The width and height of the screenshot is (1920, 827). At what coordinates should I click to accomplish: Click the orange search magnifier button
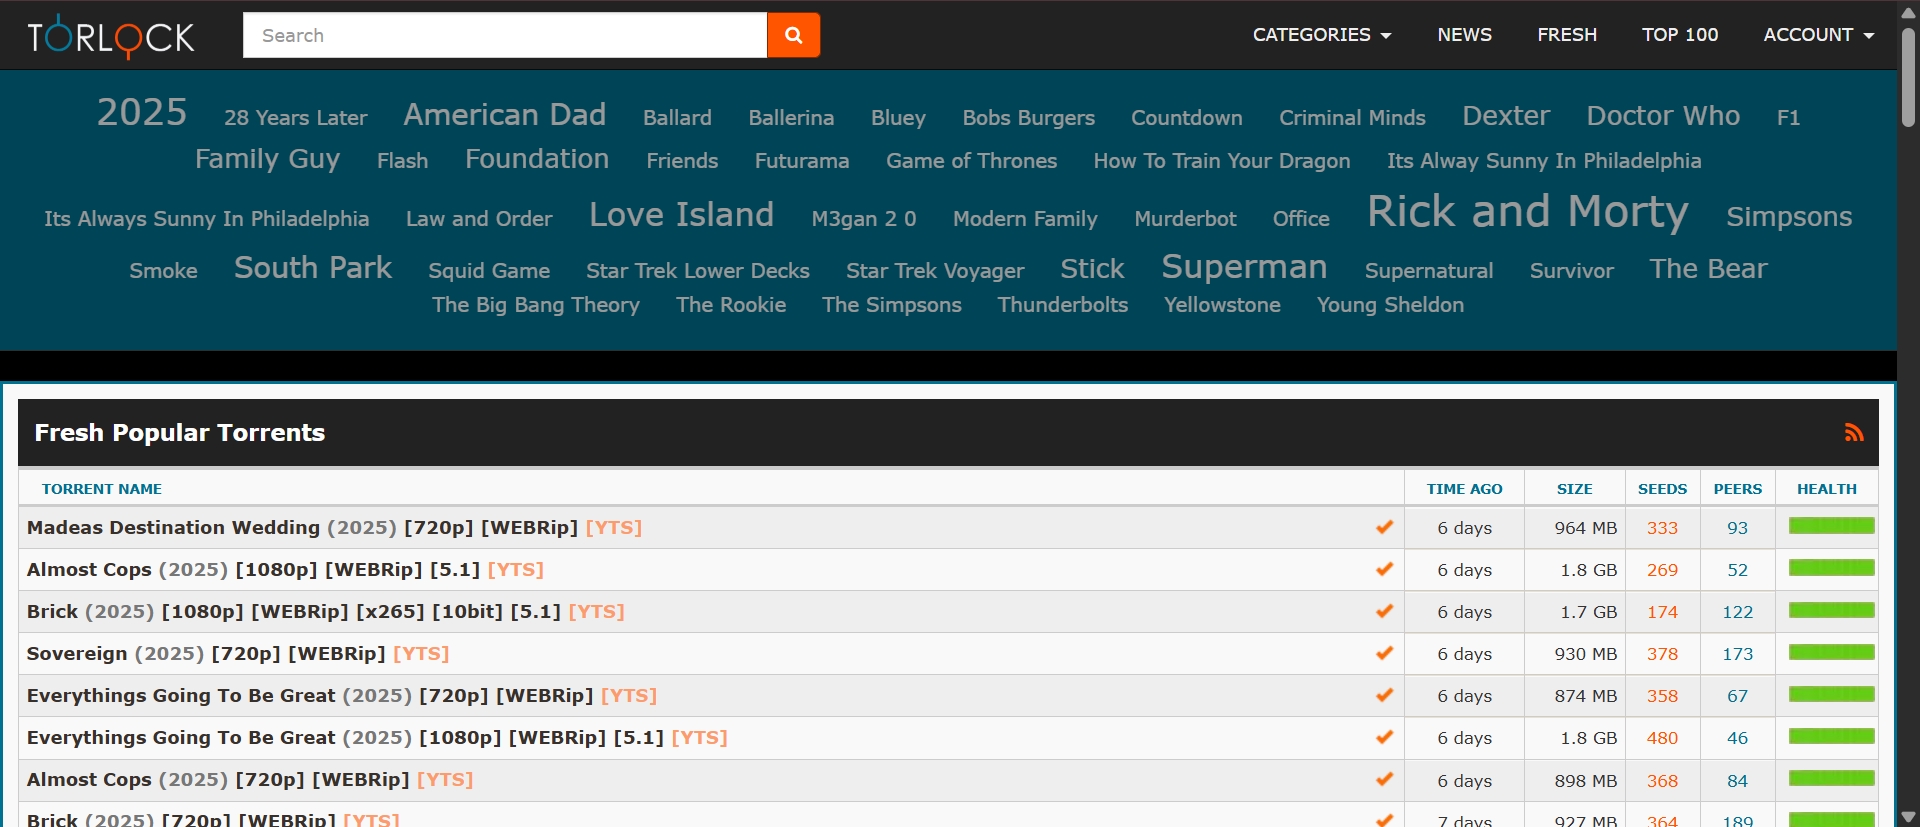tap(793, 35)
